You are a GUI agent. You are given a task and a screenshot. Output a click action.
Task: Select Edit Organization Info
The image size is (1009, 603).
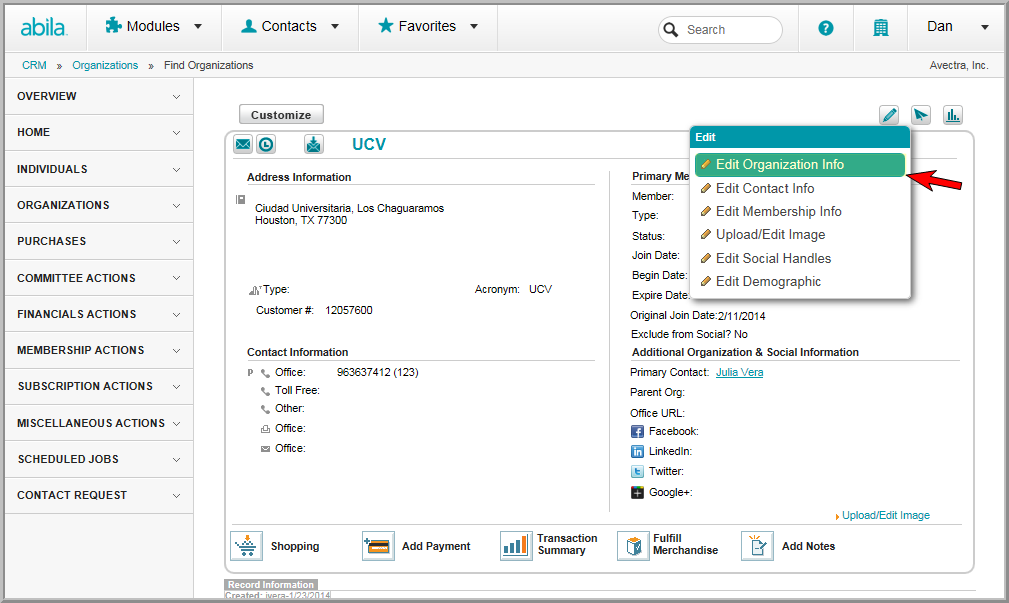click(x=800, y=165)
